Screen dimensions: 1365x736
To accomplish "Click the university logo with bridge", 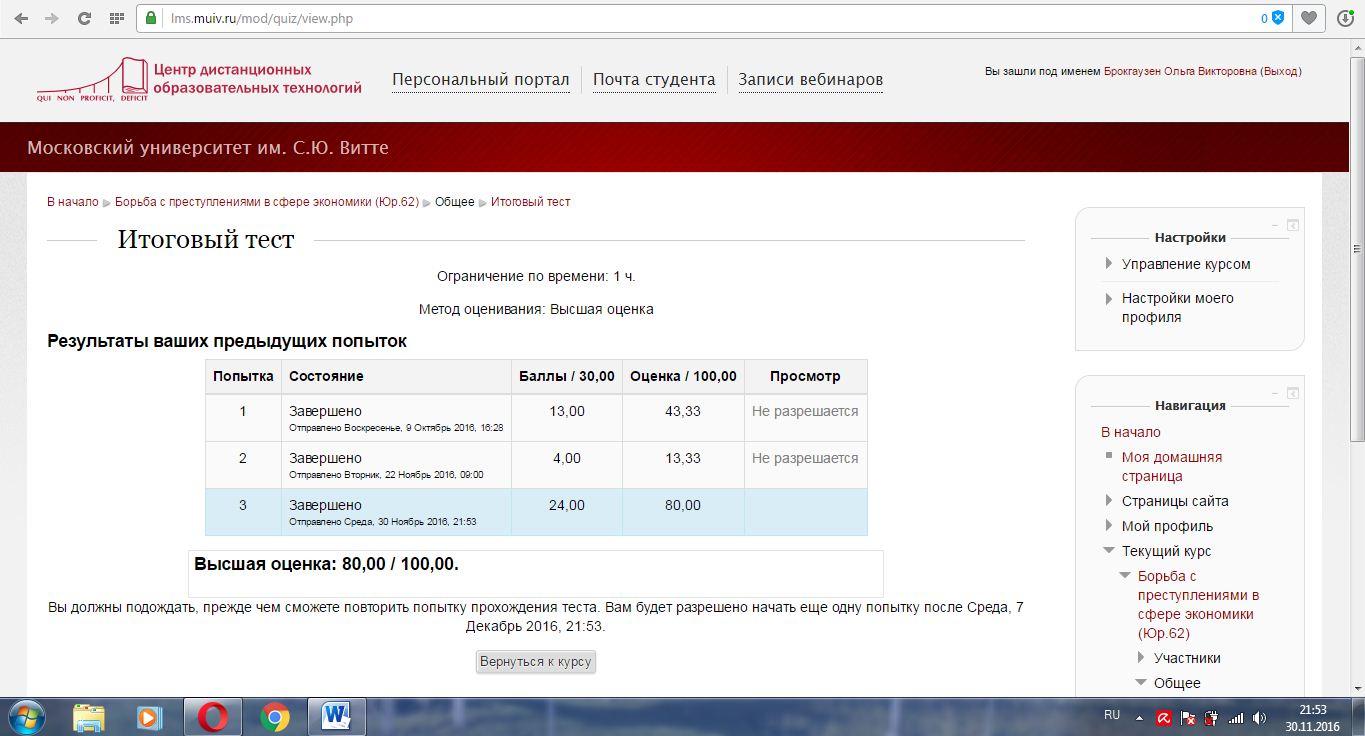I will (92, 80).
